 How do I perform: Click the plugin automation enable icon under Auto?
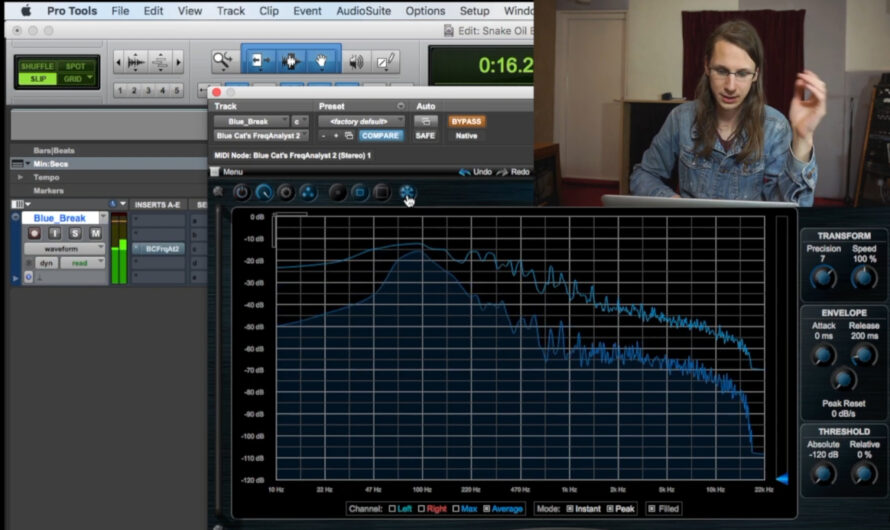[x=425, y=121]
